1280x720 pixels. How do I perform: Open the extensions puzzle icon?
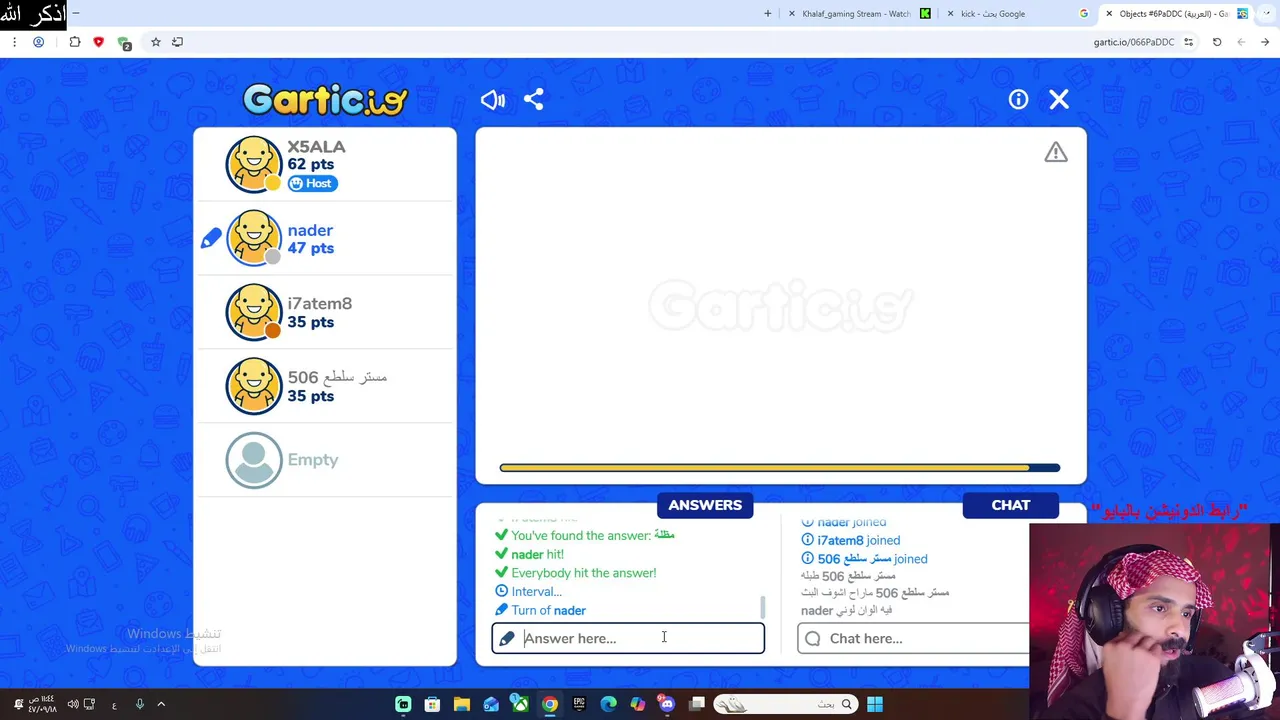pos(75,42)
